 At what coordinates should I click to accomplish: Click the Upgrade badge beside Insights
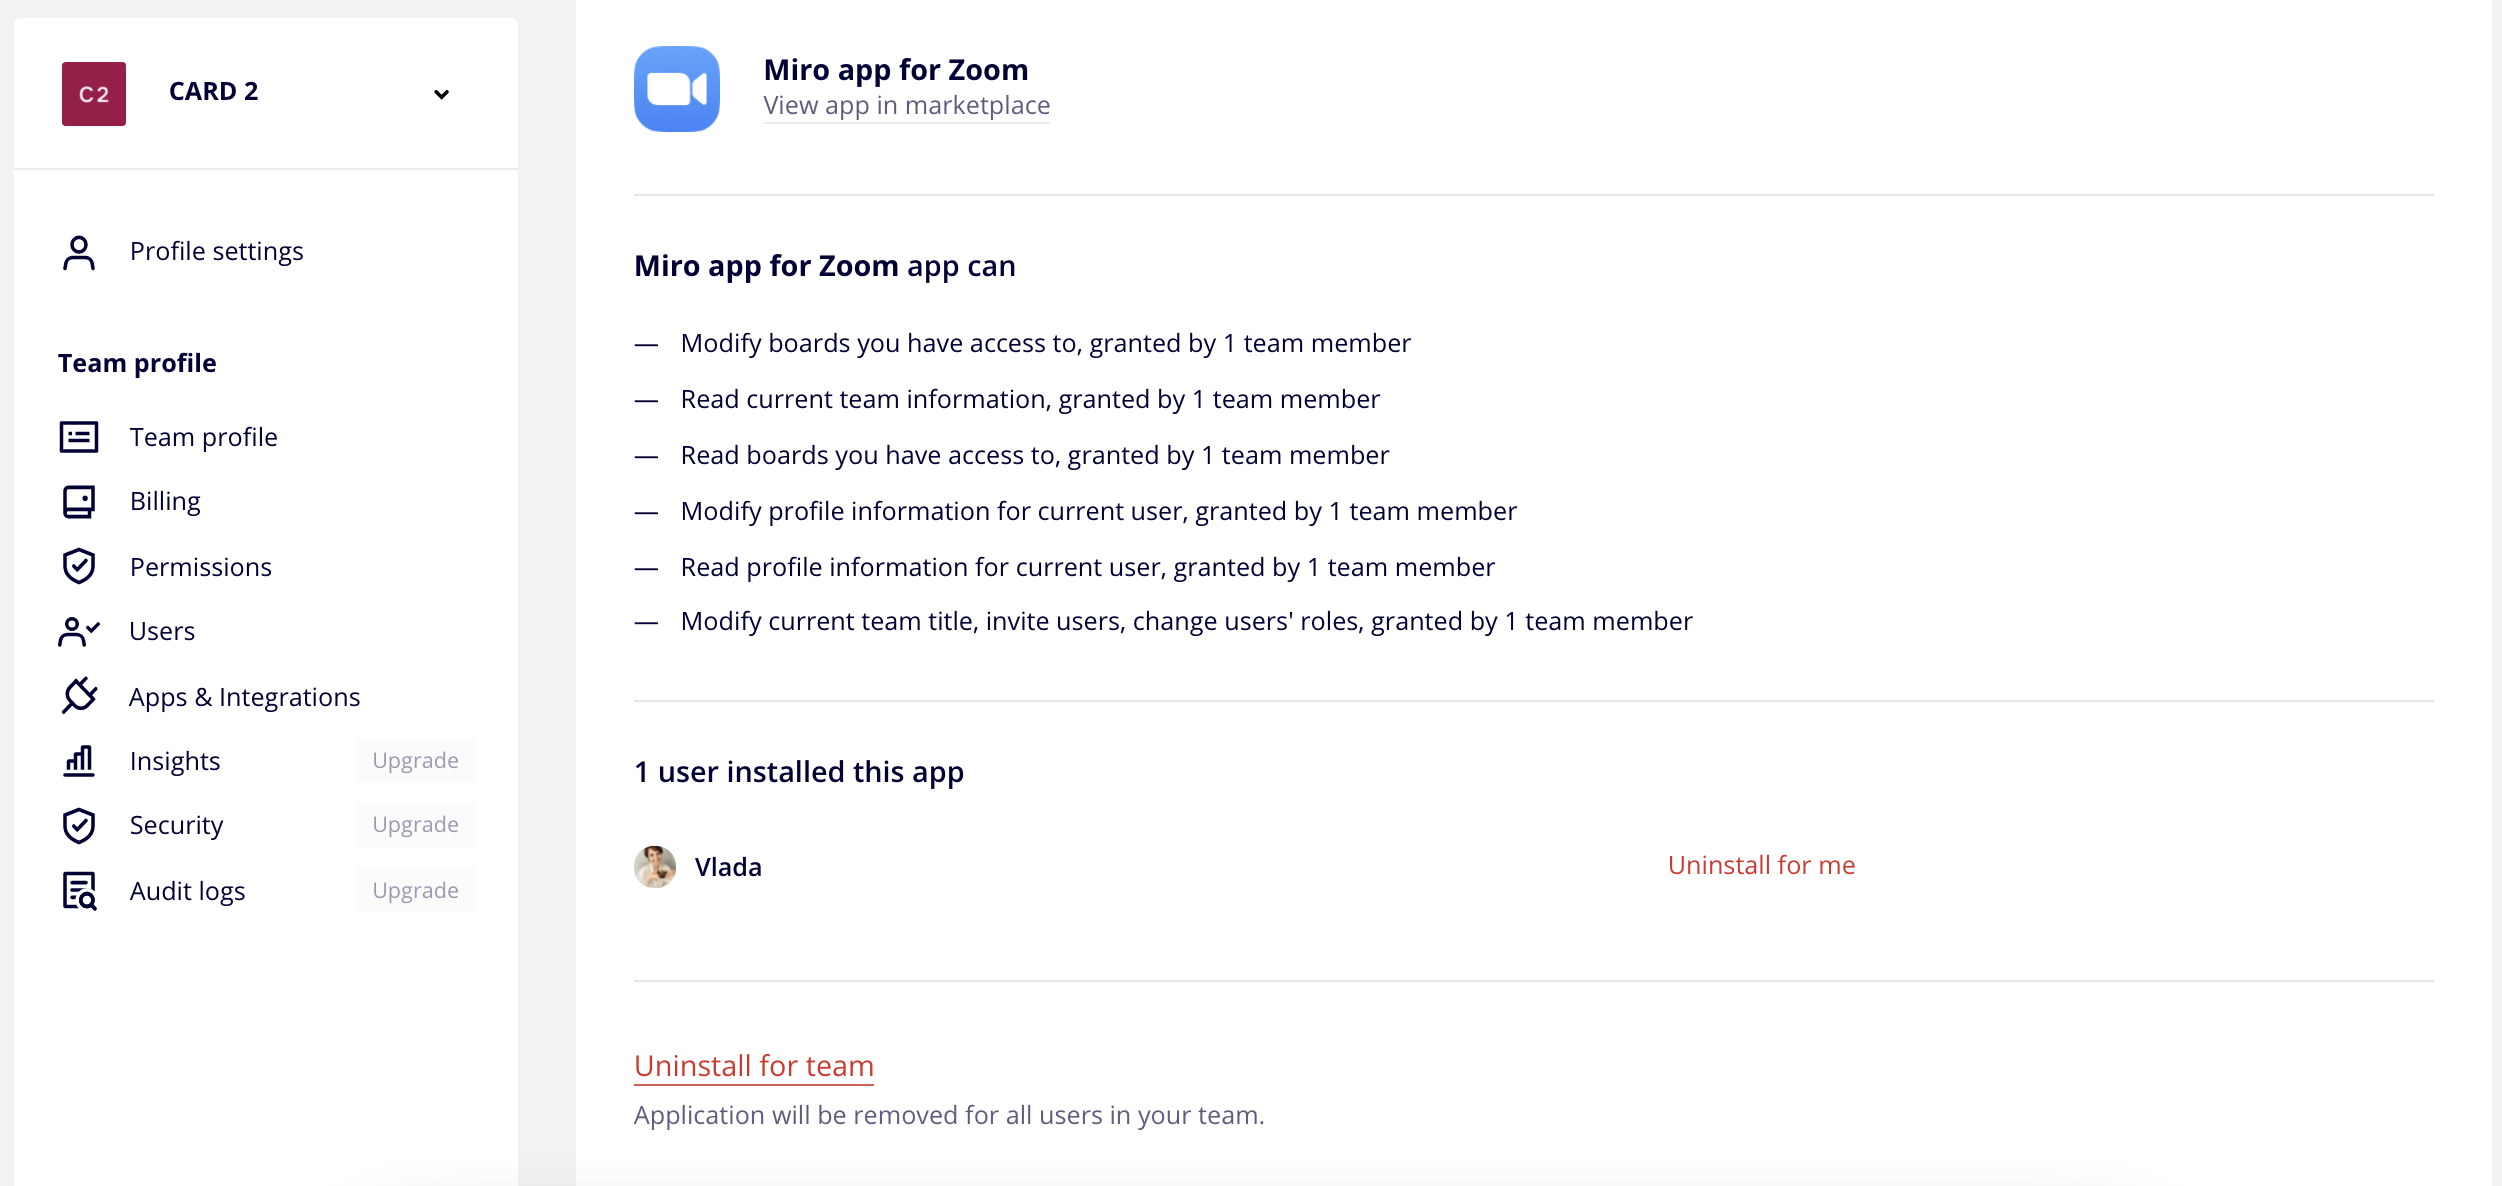tap(415, 761)
